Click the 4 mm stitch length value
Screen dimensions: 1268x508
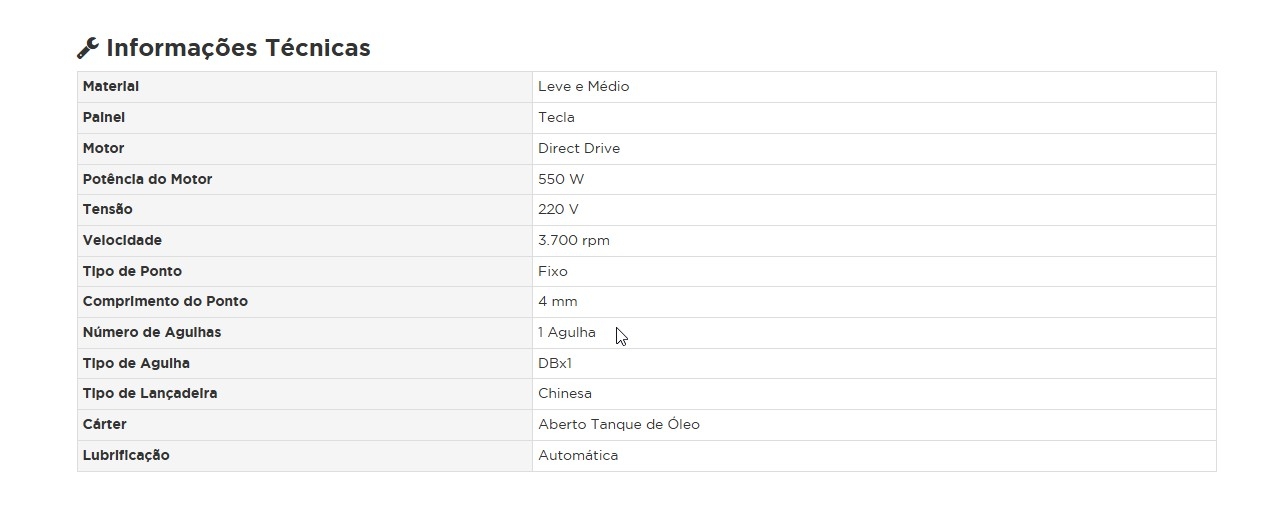pyautogui.click(x=558, y=301)
